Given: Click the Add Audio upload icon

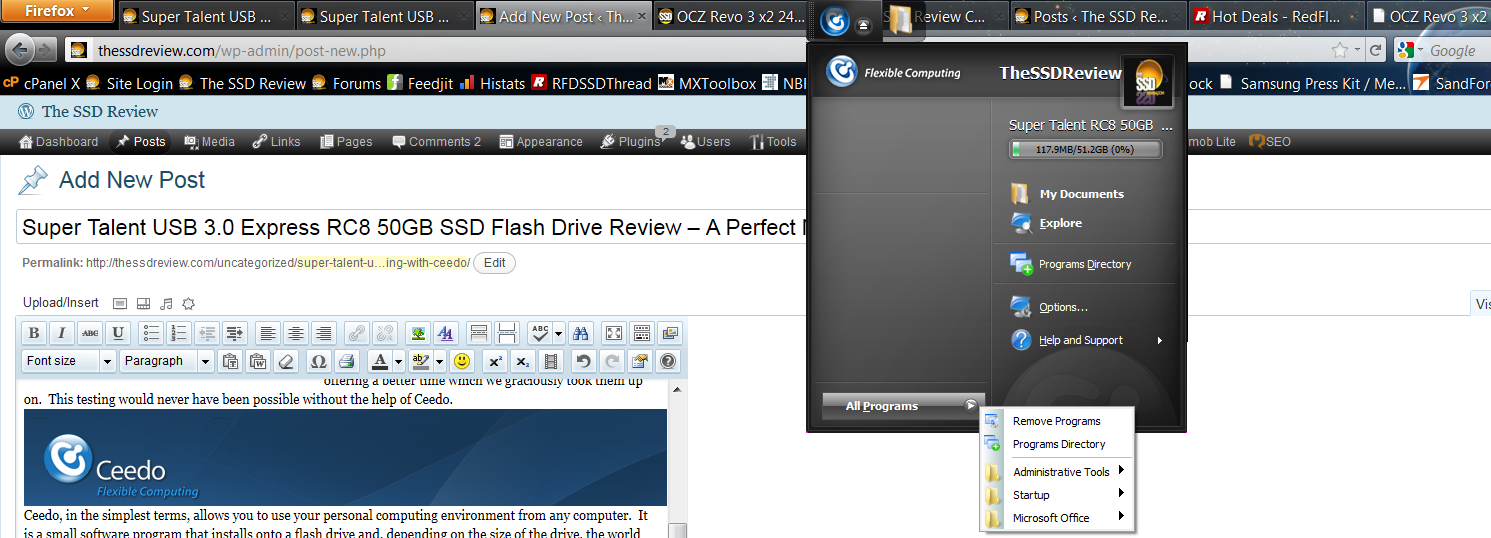Looking at the screenshot, I should [x=166, y=303].
